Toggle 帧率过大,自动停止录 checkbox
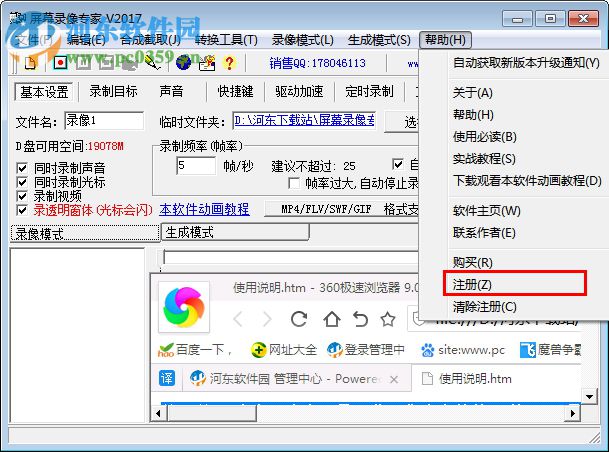609x452 pixels. [294, 183]
